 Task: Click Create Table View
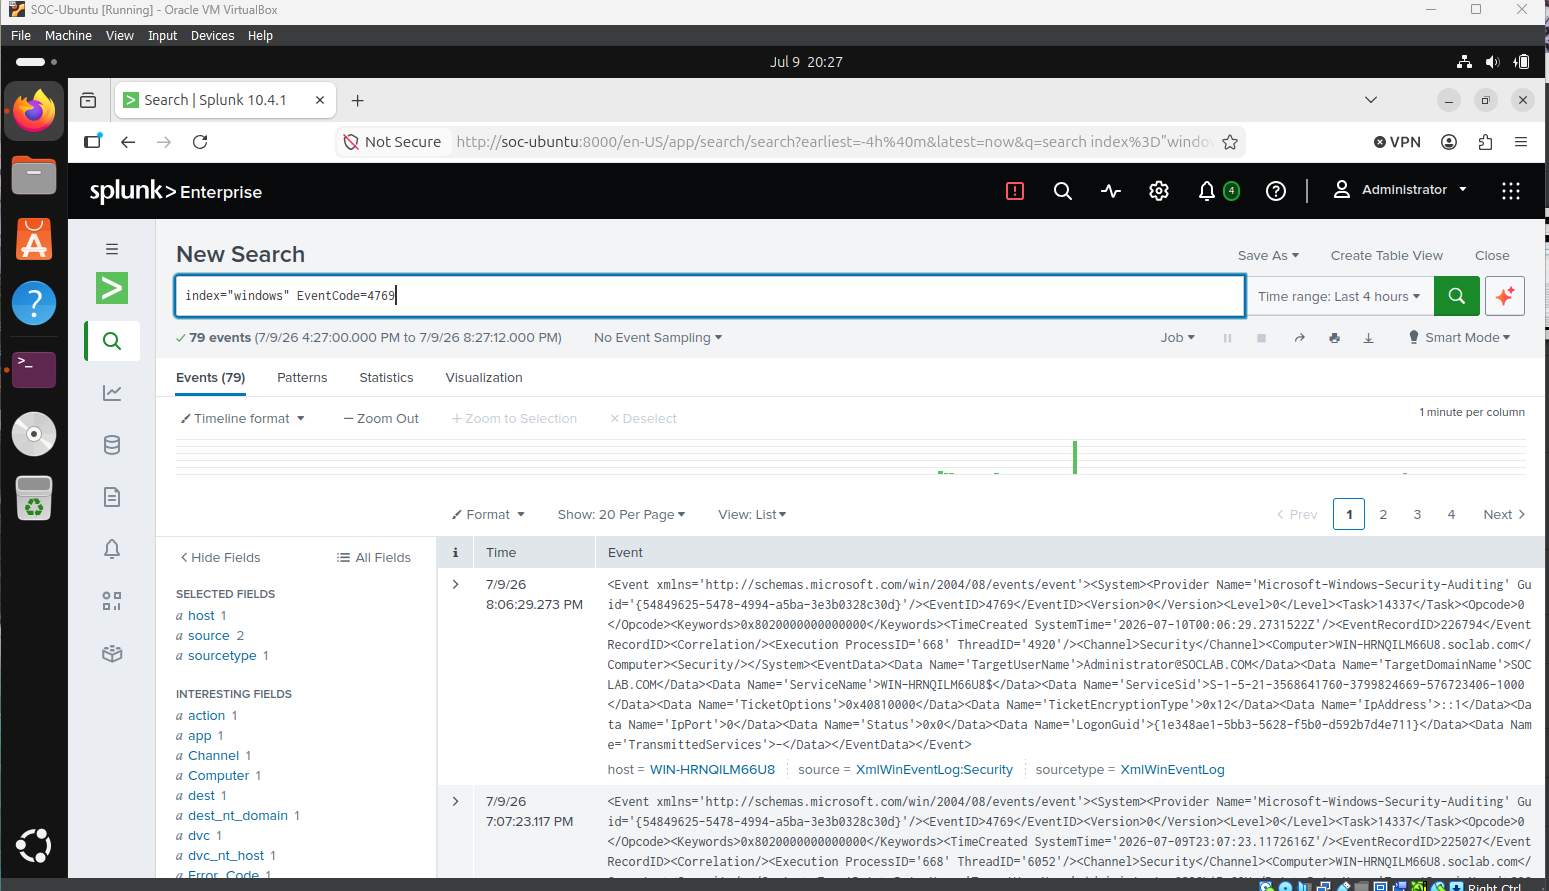(x=1386, y=256)
